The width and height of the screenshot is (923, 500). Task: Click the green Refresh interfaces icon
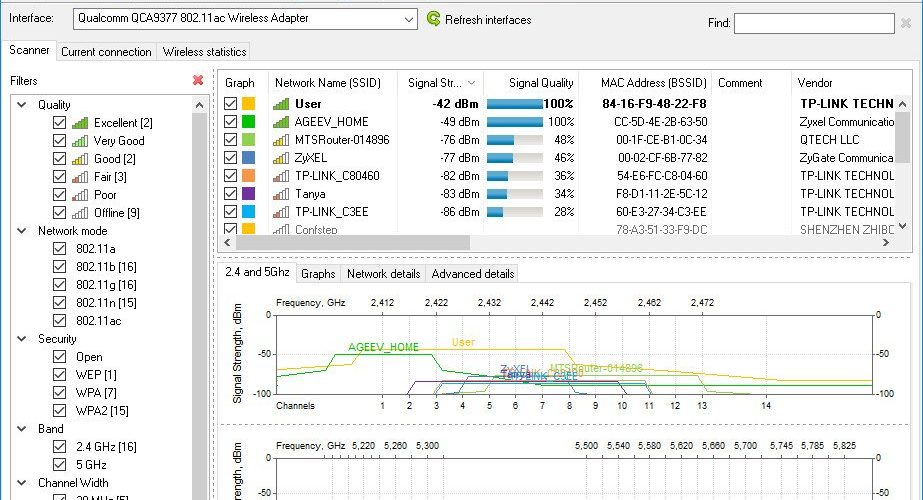point(433,19)
